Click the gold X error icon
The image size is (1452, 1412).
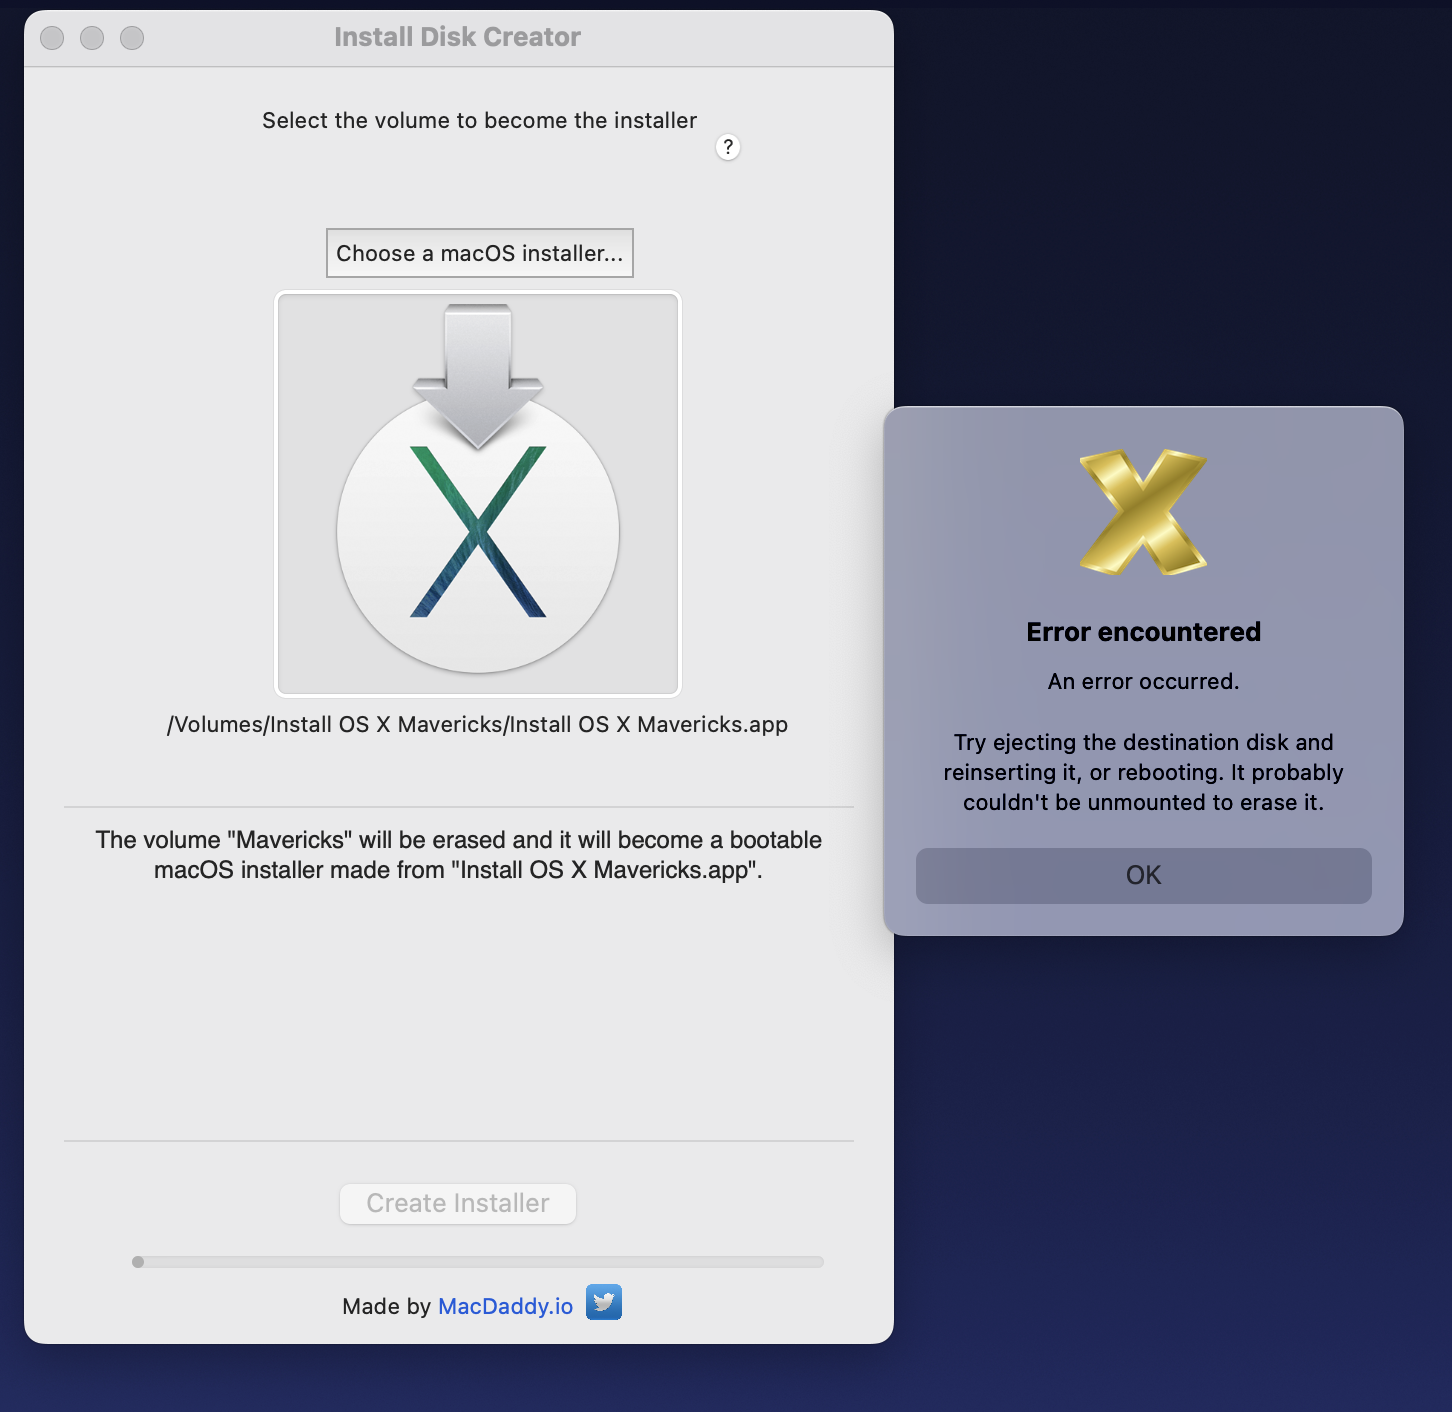pyautogui.click(x=1143, y=512)
